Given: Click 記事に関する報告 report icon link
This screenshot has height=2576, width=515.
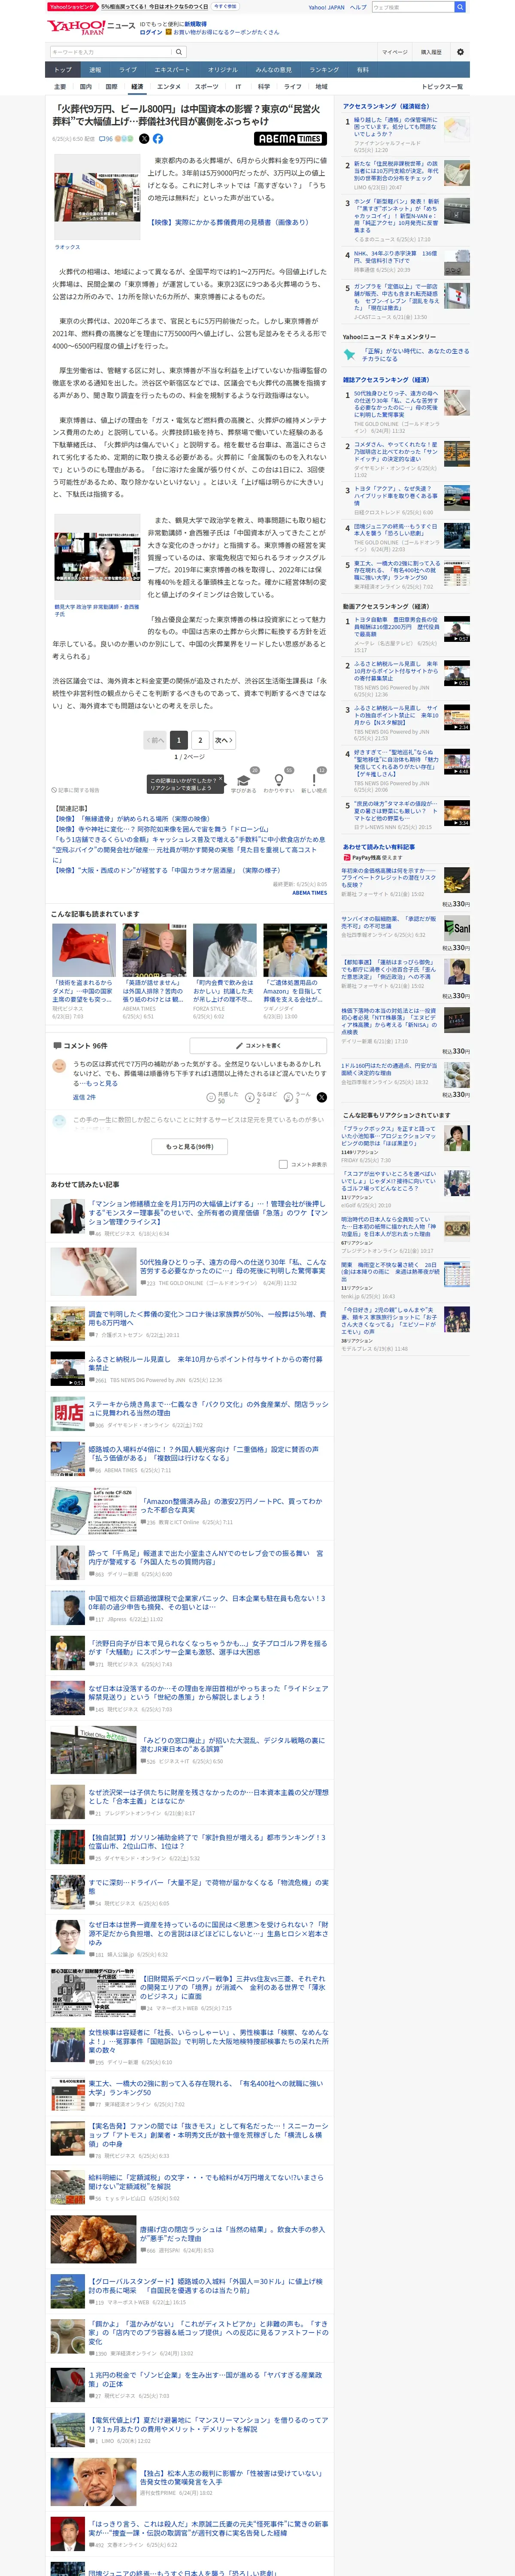Looking at the screenshot, I should point(76,790).
